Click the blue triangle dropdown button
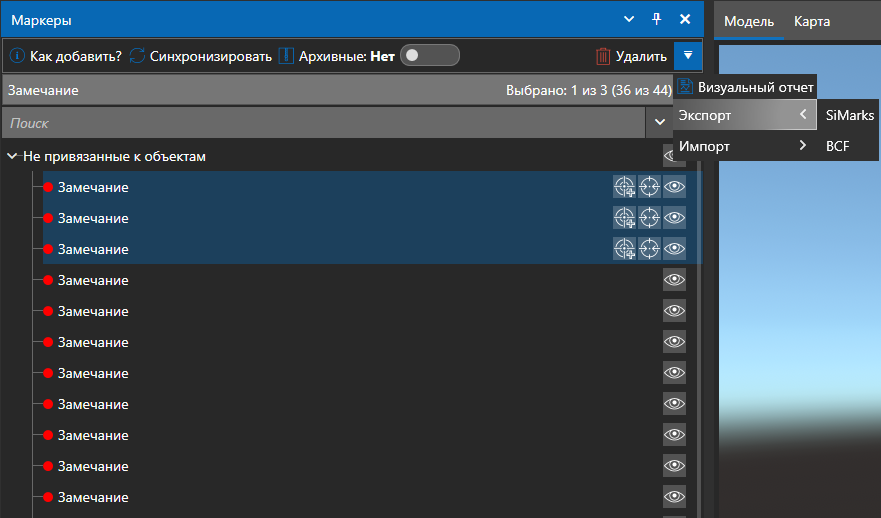Image resolution: width=881 pixels, height=518 pixels. (x=688, y=56)
